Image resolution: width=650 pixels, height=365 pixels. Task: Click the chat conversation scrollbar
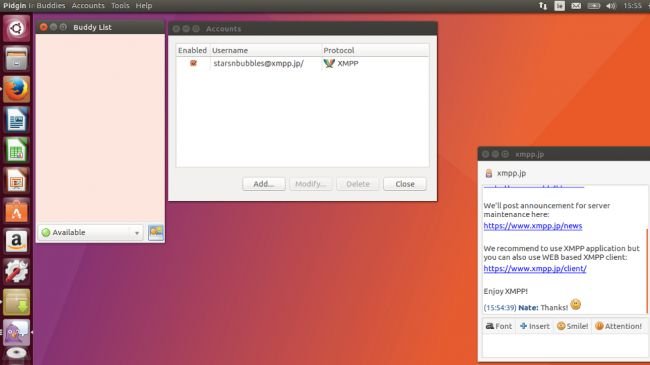pyautogui.click(x=647, y=270)
